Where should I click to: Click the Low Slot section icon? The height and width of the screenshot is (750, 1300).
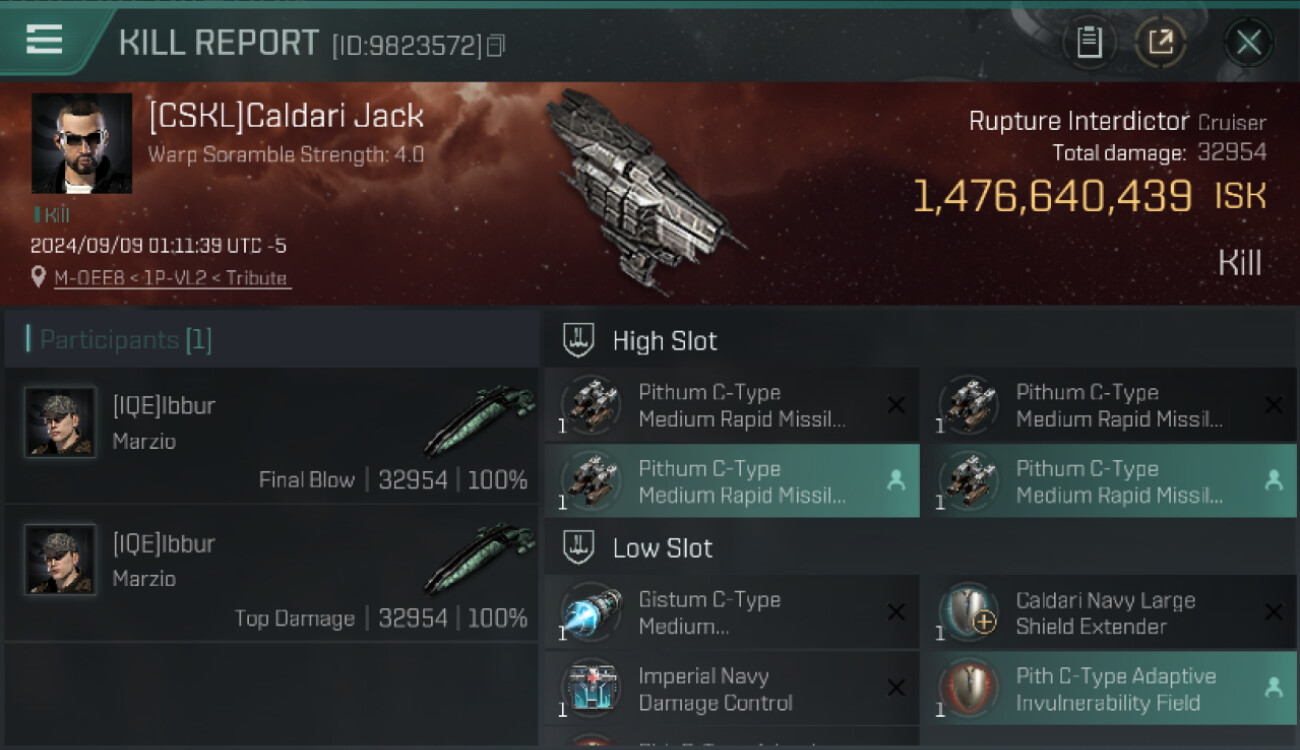coord(579,548)
